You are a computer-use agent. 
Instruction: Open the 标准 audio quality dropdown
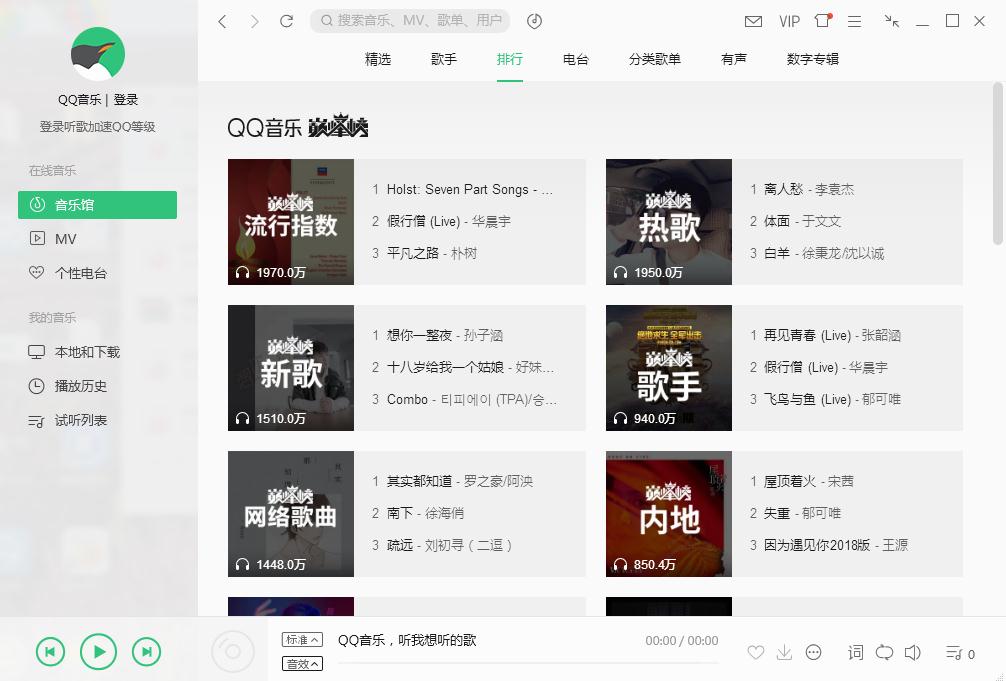pos(302,638)
